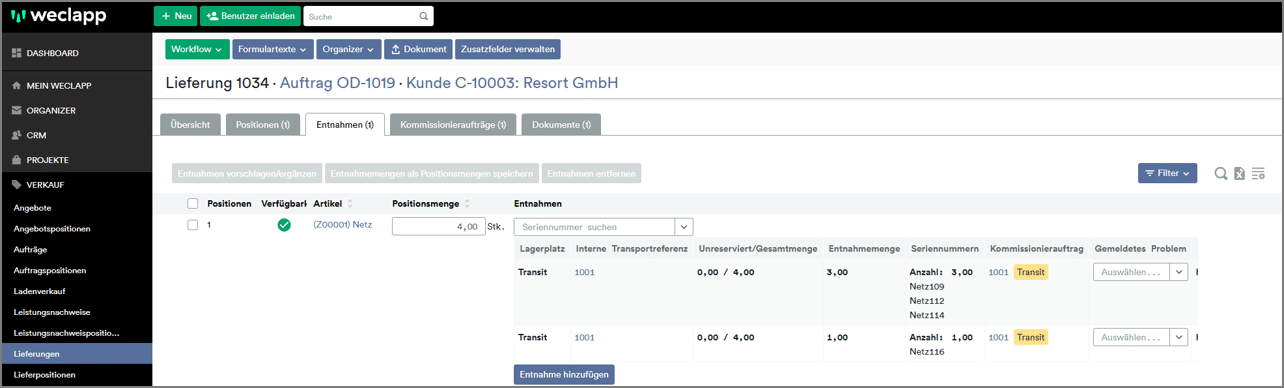Open the Dashboard icon in sidebar
1284x388 pixels.
16,53
